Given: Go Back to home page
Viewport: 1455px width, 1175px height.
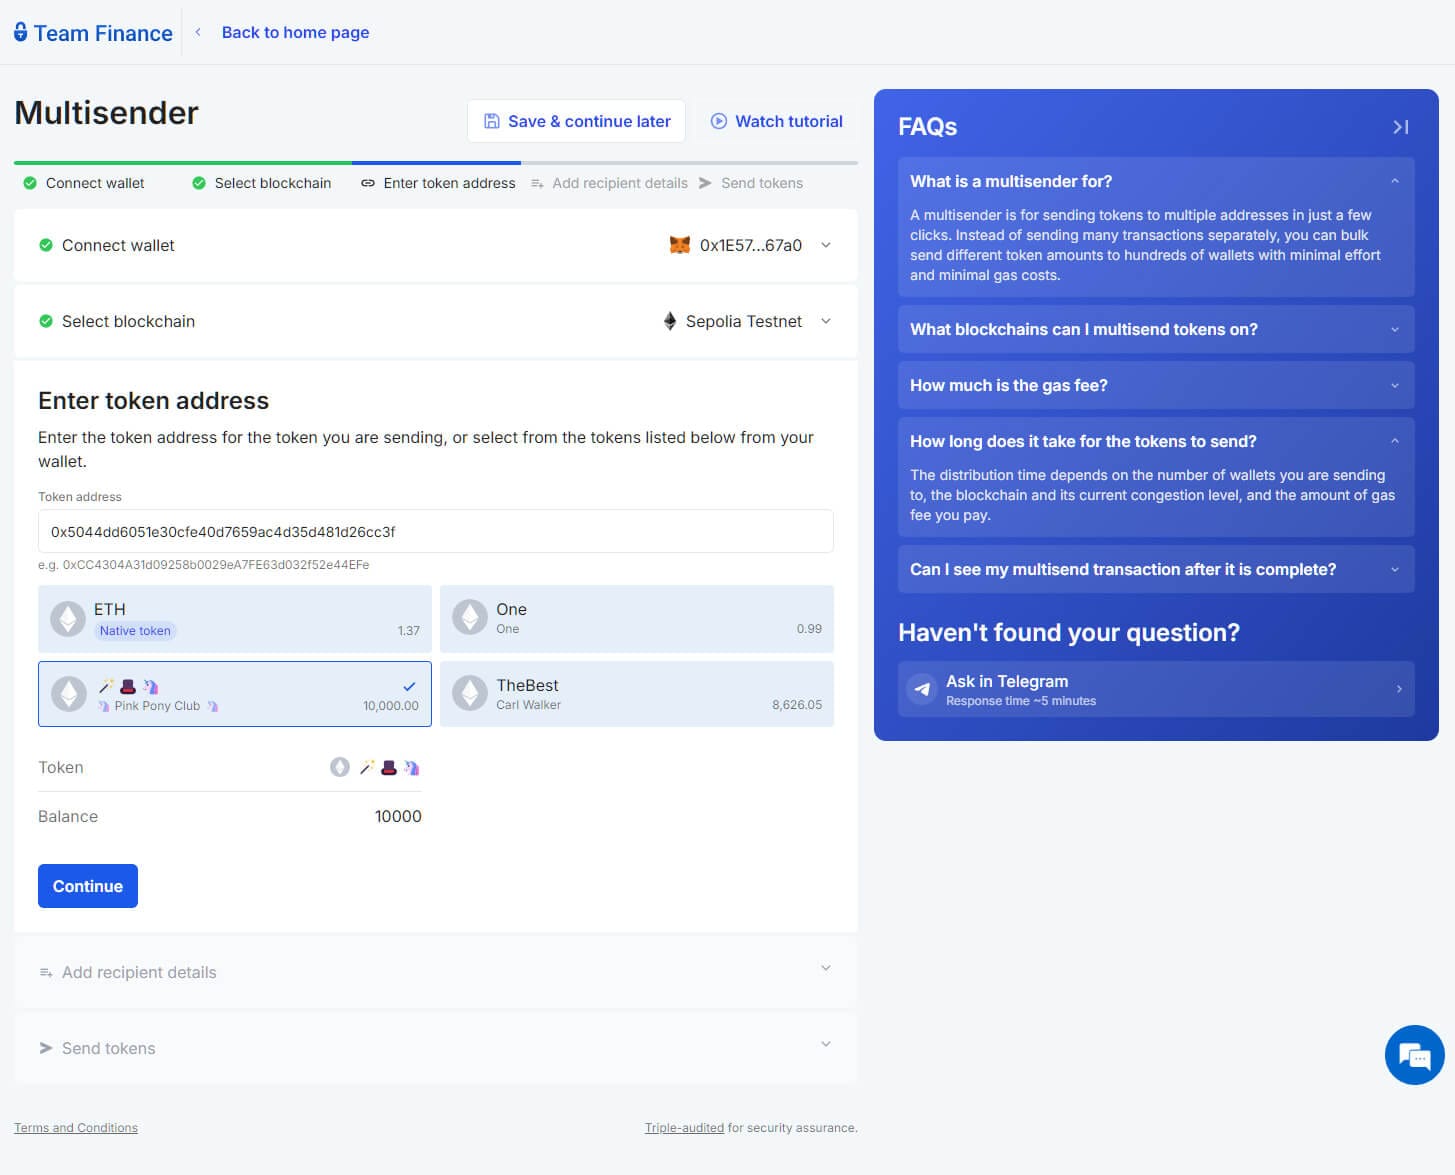Looking at the screenshot, I should [x=295, y=32].
